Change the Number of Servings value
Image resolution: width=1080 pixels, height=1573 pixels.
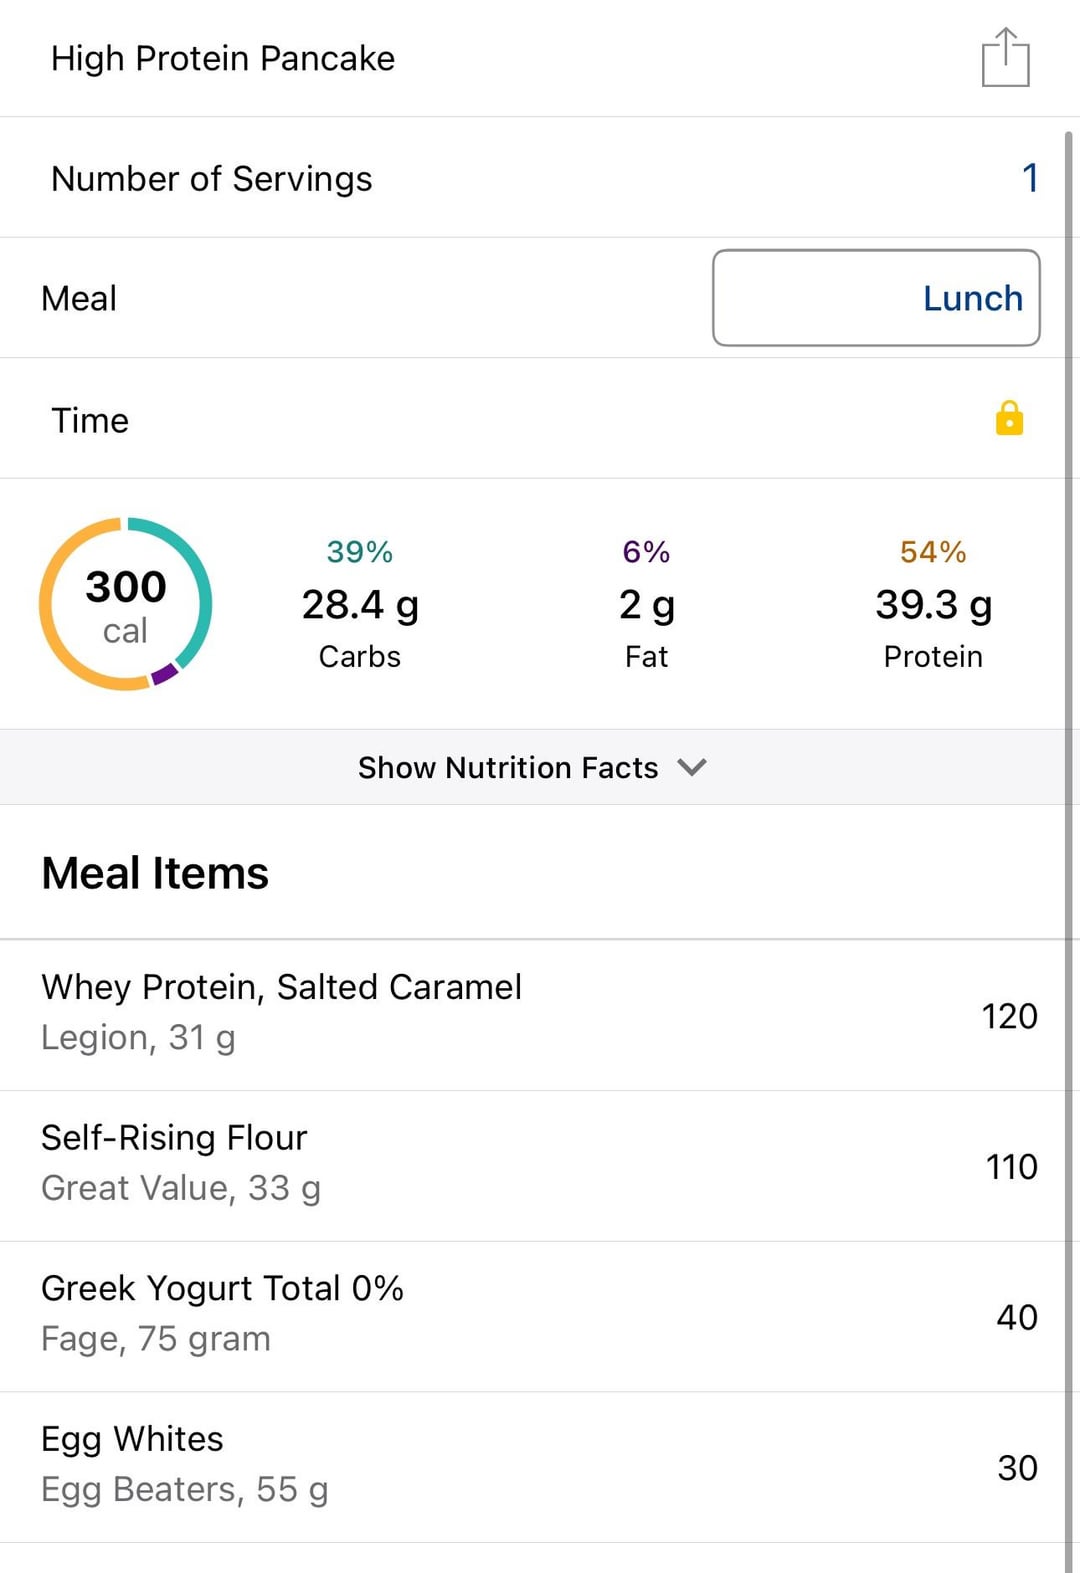(x=1030, y=178)
